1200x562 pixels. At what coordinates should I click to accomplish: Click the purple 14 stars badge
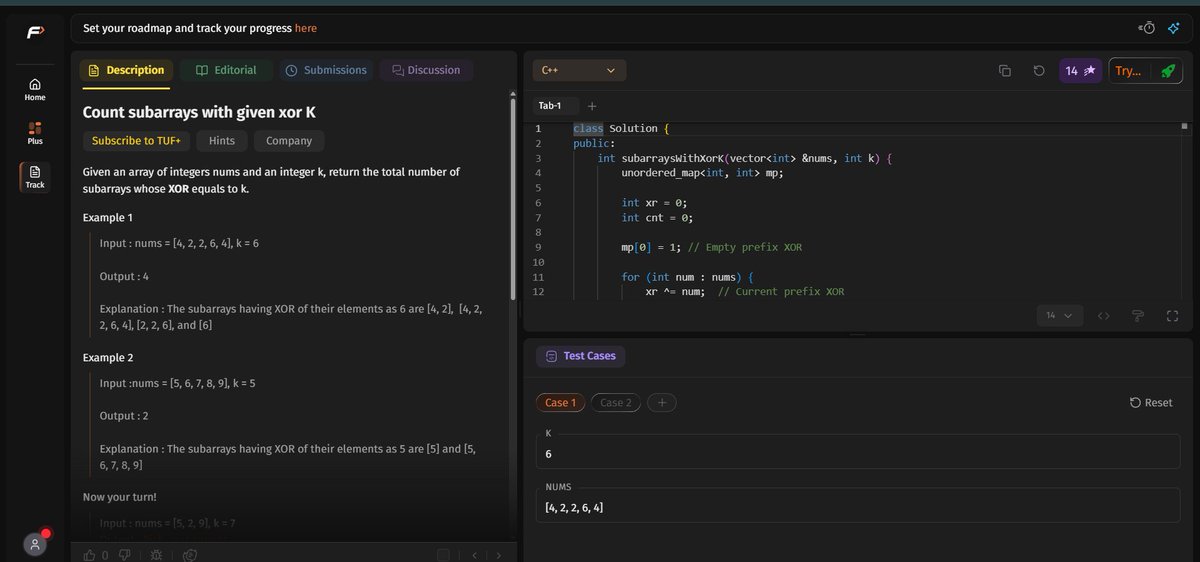(1081, 71)
